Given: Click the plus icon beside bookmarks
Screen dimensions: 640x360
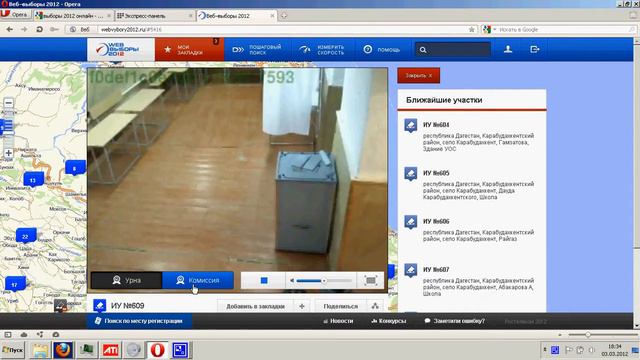Looking at the screenshot, I should click(x=302, y=306).
